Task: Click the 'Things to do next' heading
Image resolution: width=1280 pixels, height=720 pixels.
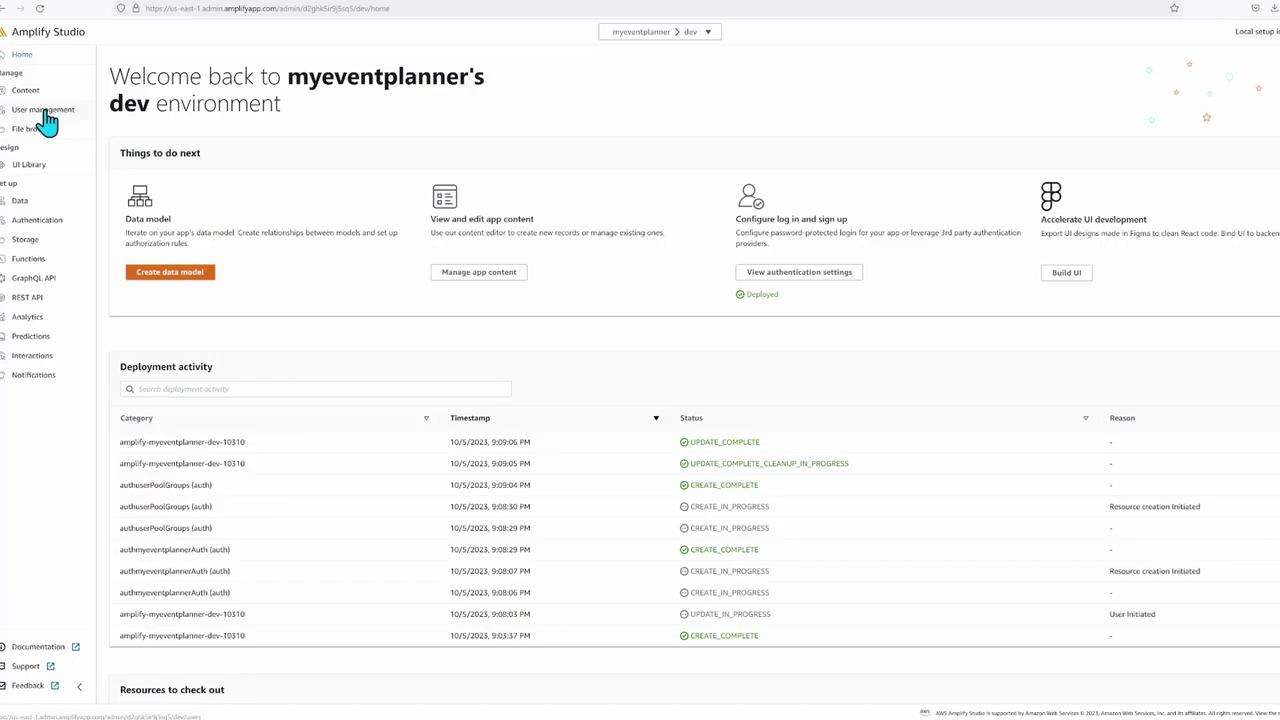Action: (x=160, y=153)
